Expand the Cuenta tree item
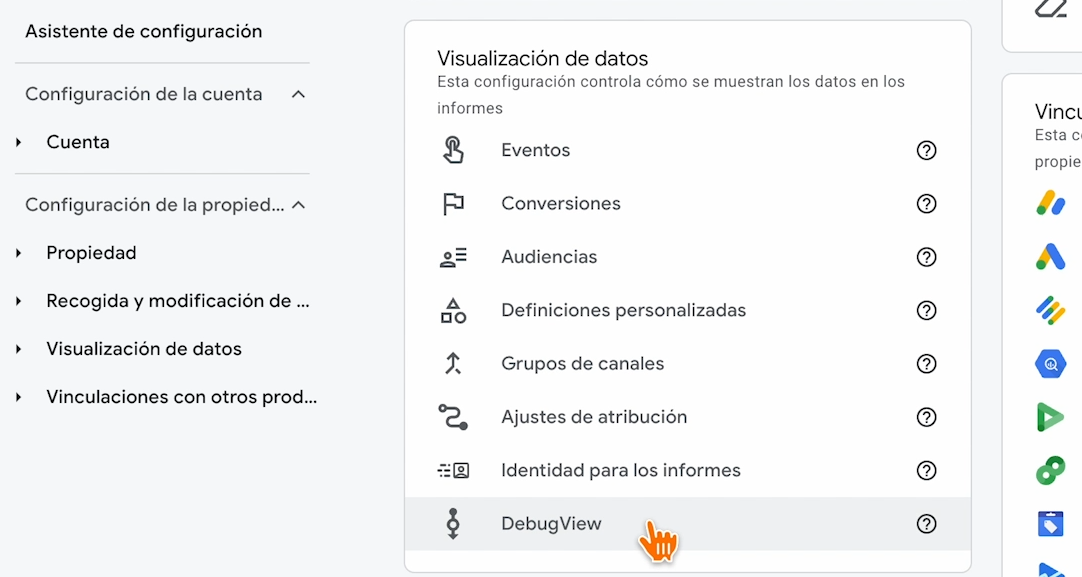The image size is (1082, 577). (19, 142)
